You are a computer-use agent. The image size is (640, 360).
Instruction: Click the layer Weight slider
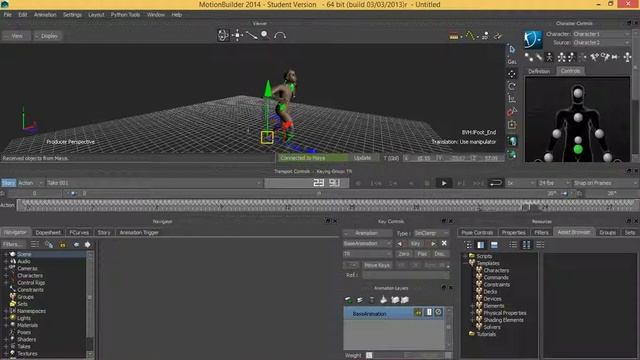click(408, 356)
